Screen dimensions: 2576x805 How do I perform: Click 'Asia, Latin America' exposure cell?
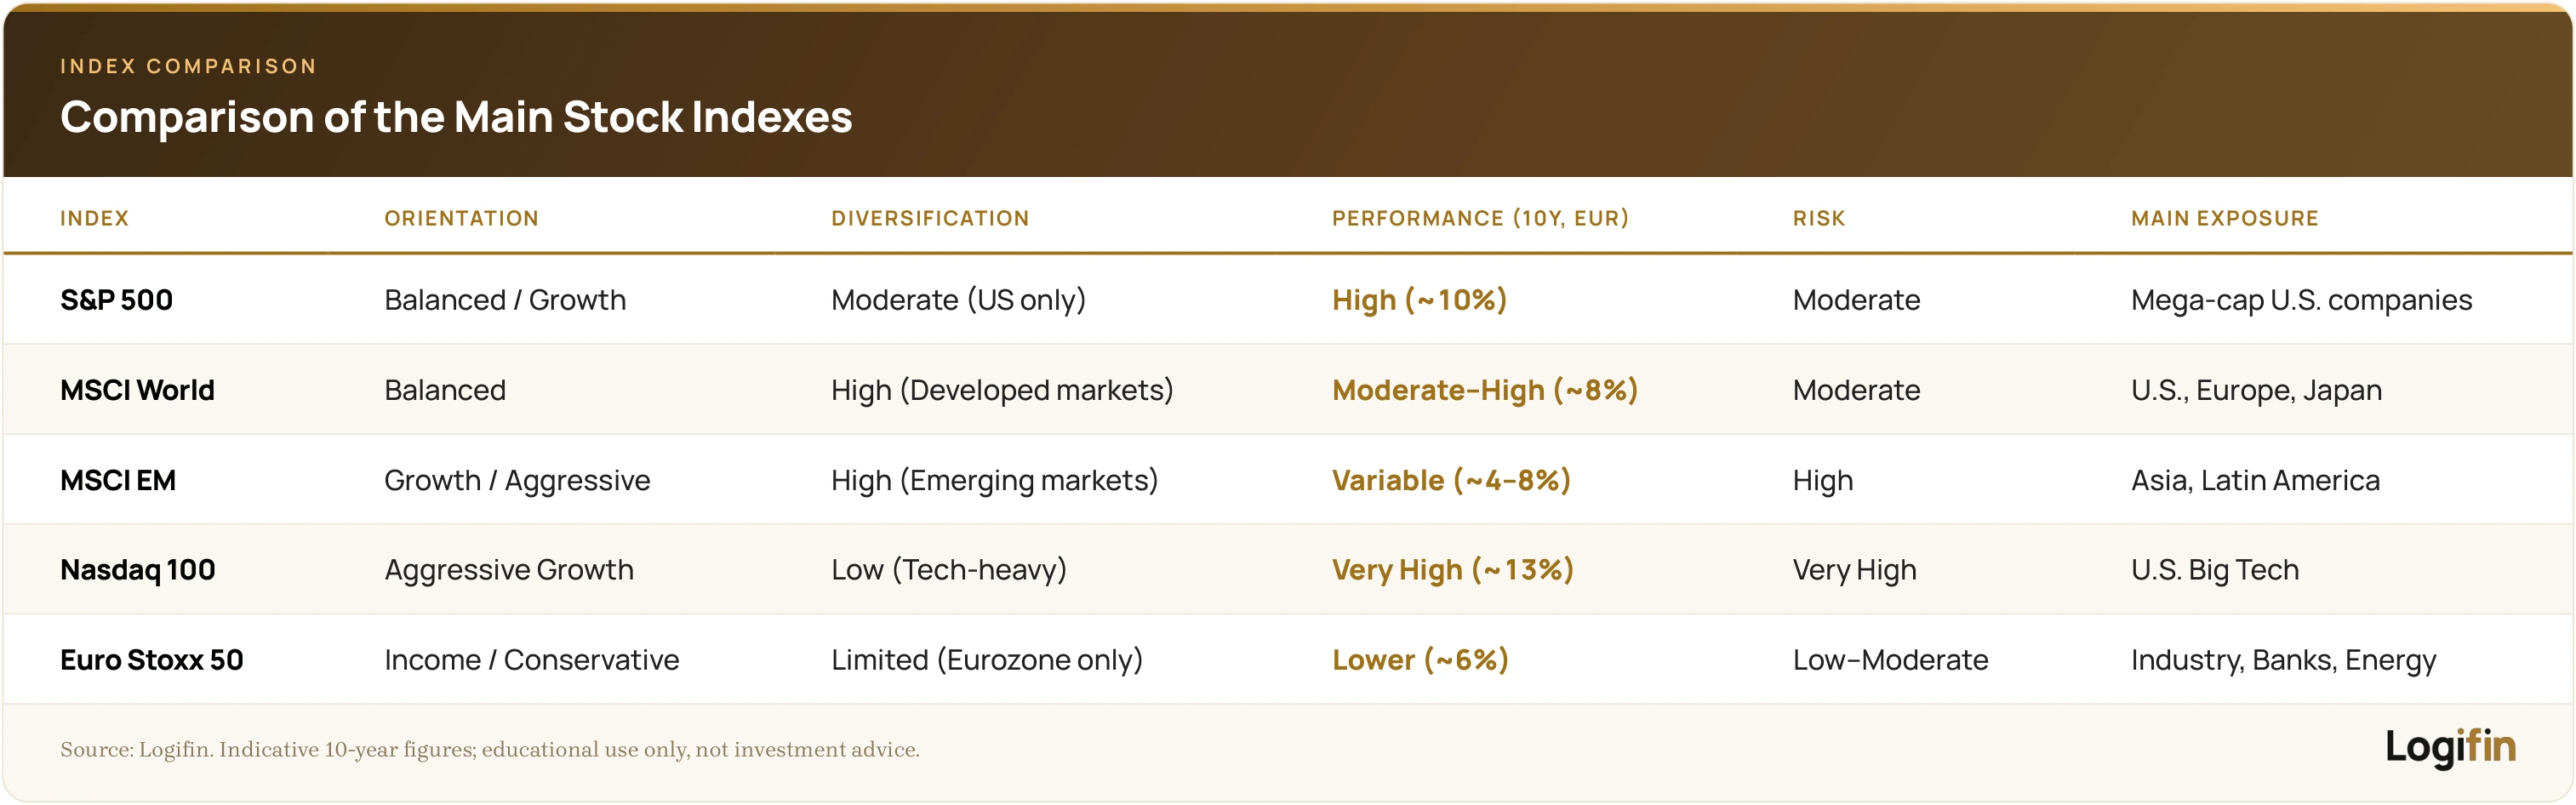[2255, 480]
